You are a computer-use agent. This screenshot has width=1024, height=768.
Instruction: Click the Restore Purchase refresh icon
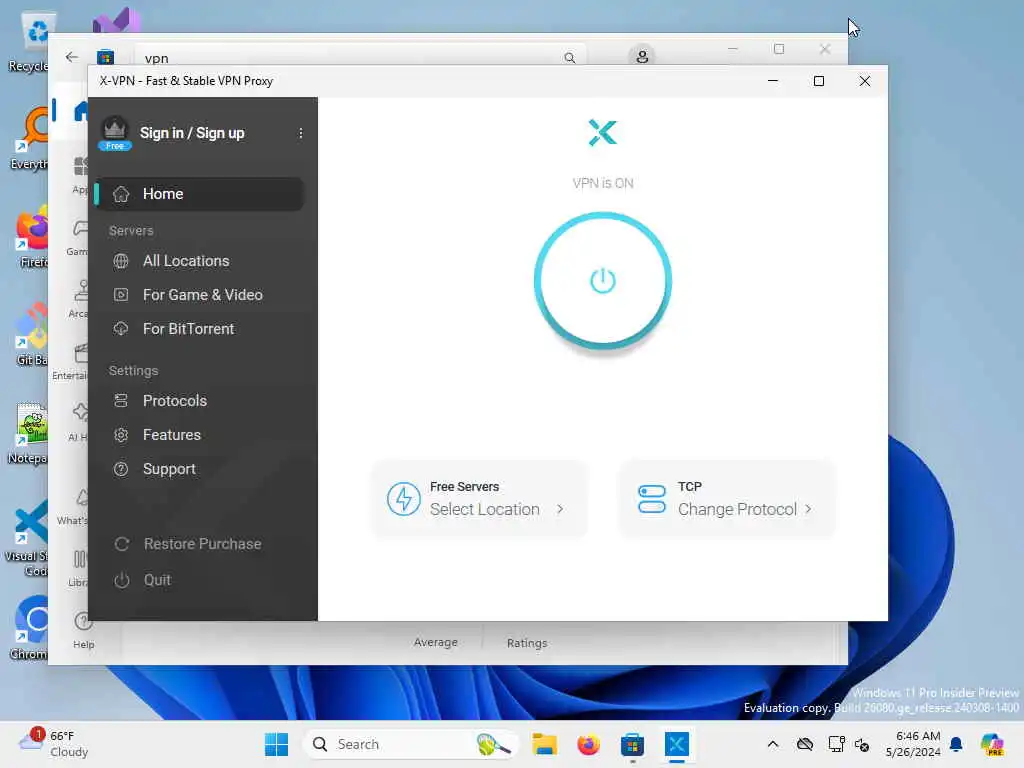pyautogui.click(x=121, y=544)
